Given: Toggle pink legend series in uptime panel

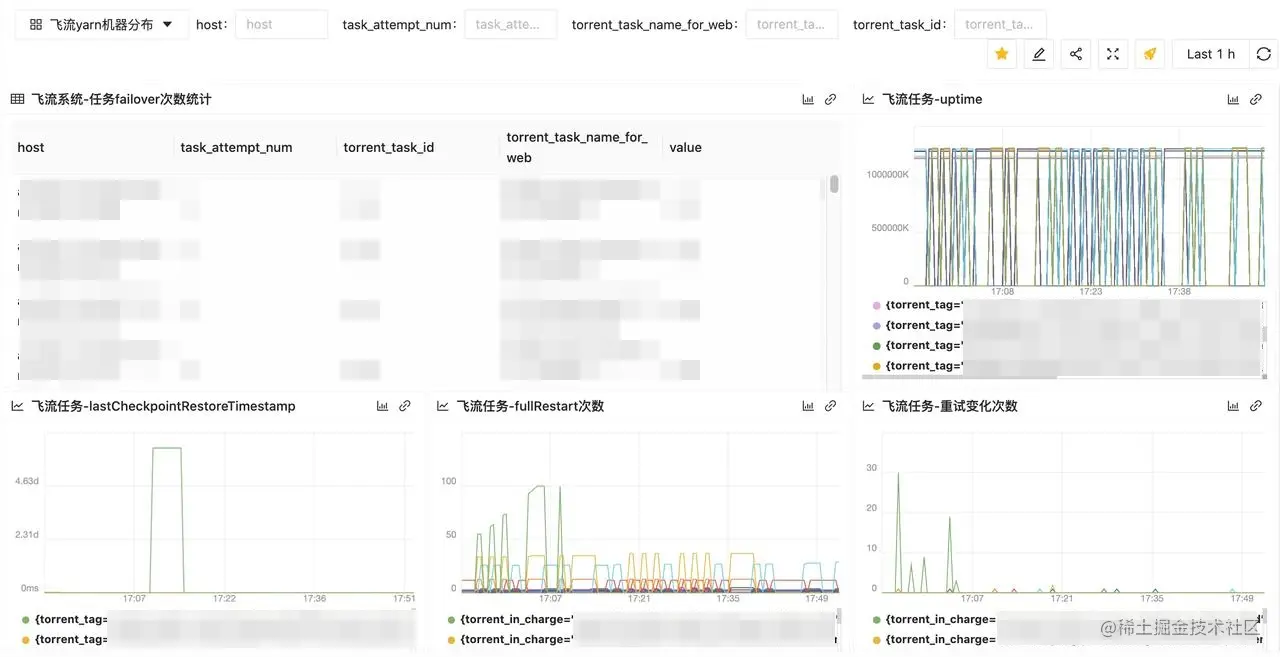Looking at the screenshot, I should click(x=877, y=305).
